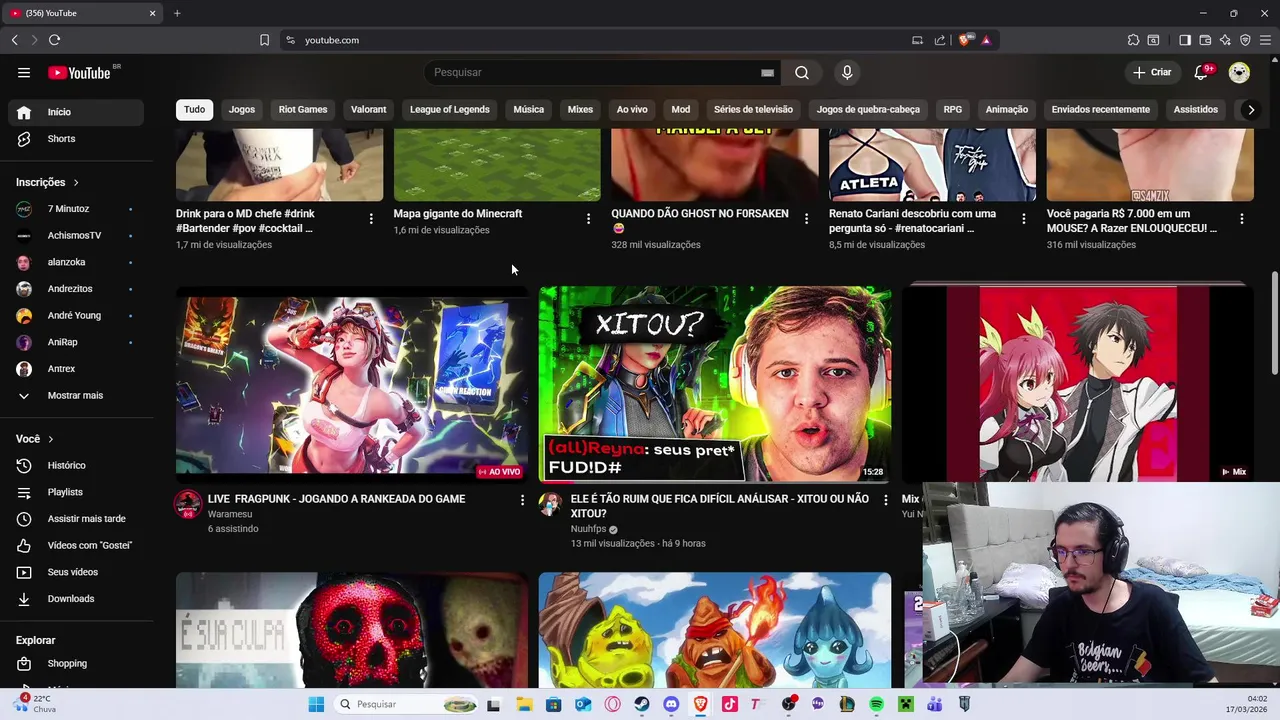Open Steam from the taskbar
Screen dimensions: 1280x720
point(642,704)
